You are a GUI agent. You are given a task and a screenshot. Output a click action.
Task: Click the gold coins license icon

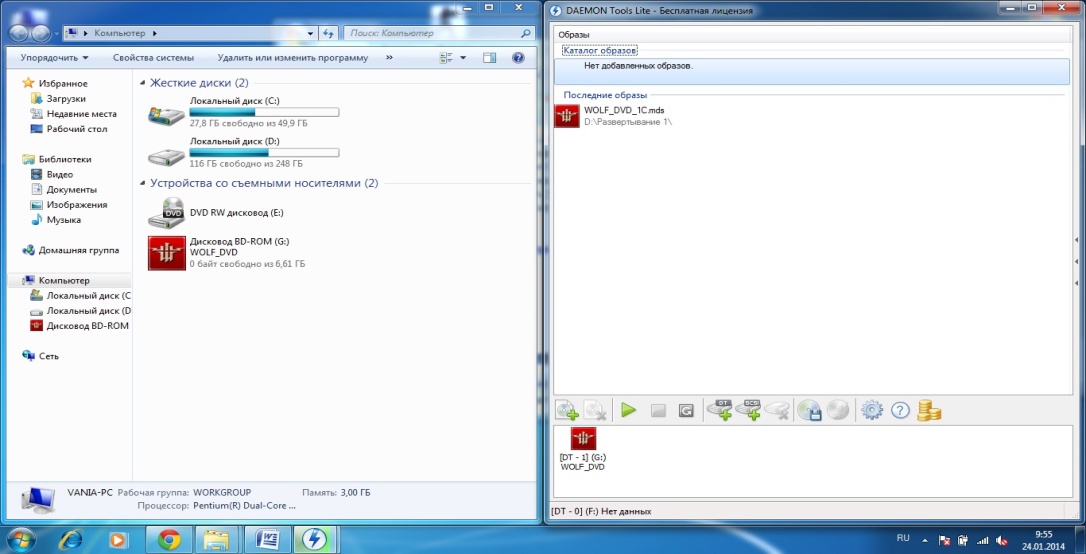929,411
